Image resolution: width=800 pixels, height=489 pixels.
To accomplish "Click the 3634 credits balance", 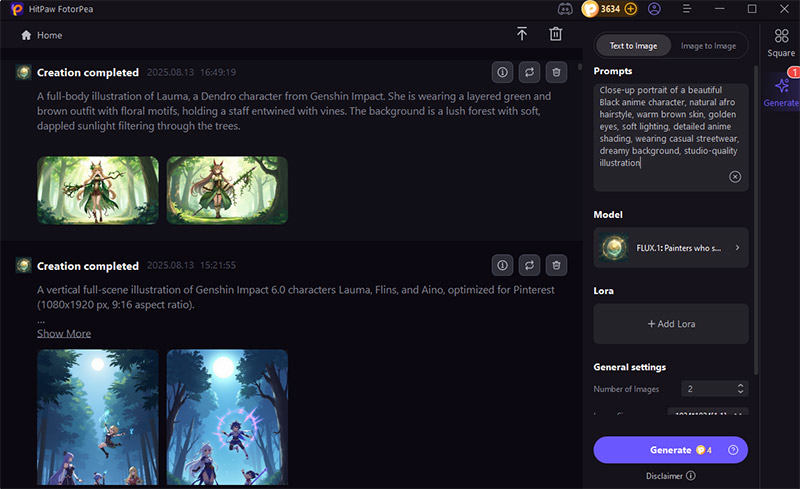I will pyautogui.click(x=610, y=9).
